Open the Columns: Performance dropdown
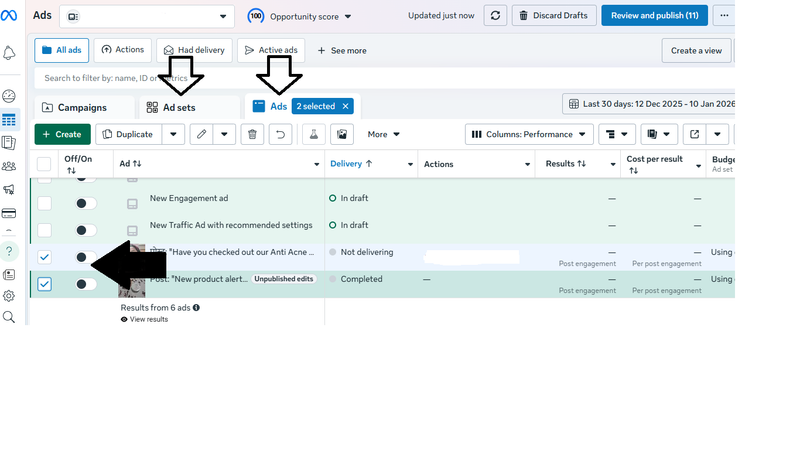The image size is (800, 450). point(529,134)
